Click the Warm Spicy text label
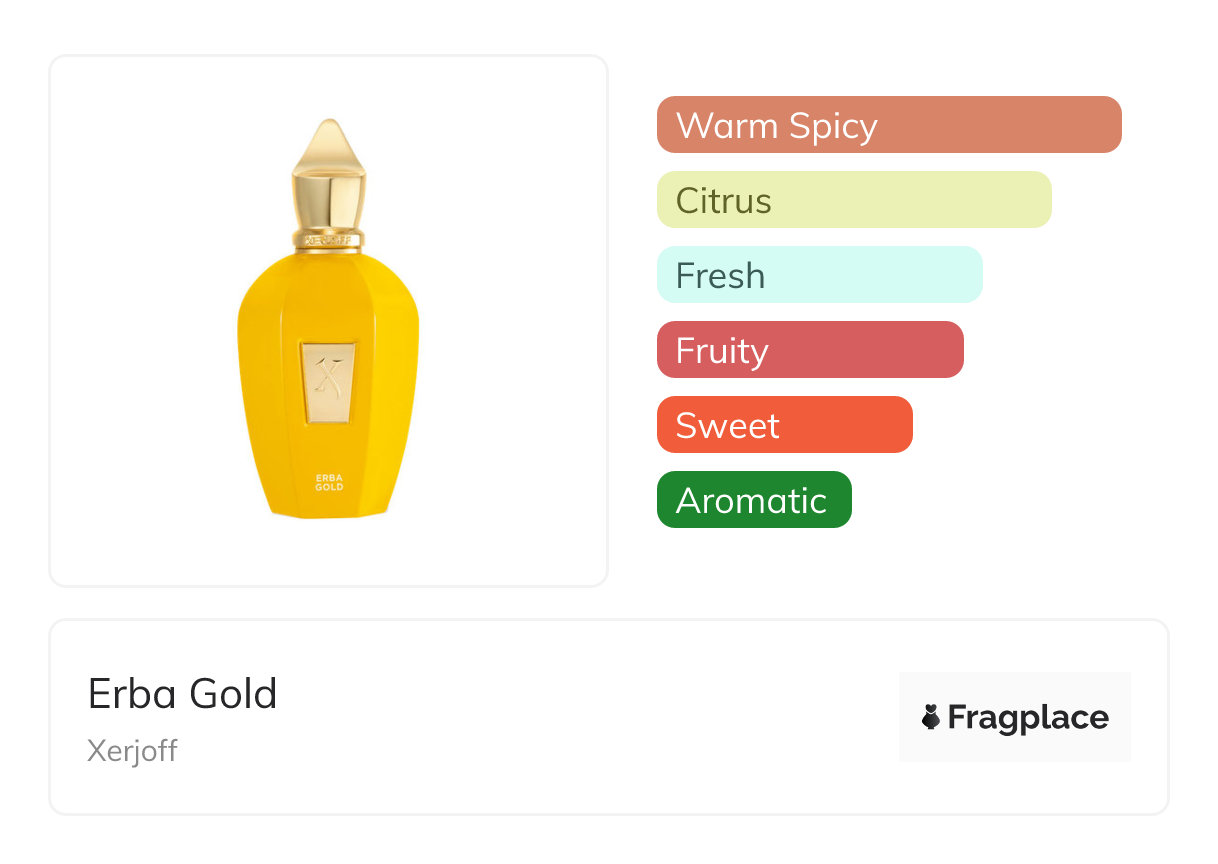The width and height of the screenshot is (1218, 864). click(x=777, y=126)
